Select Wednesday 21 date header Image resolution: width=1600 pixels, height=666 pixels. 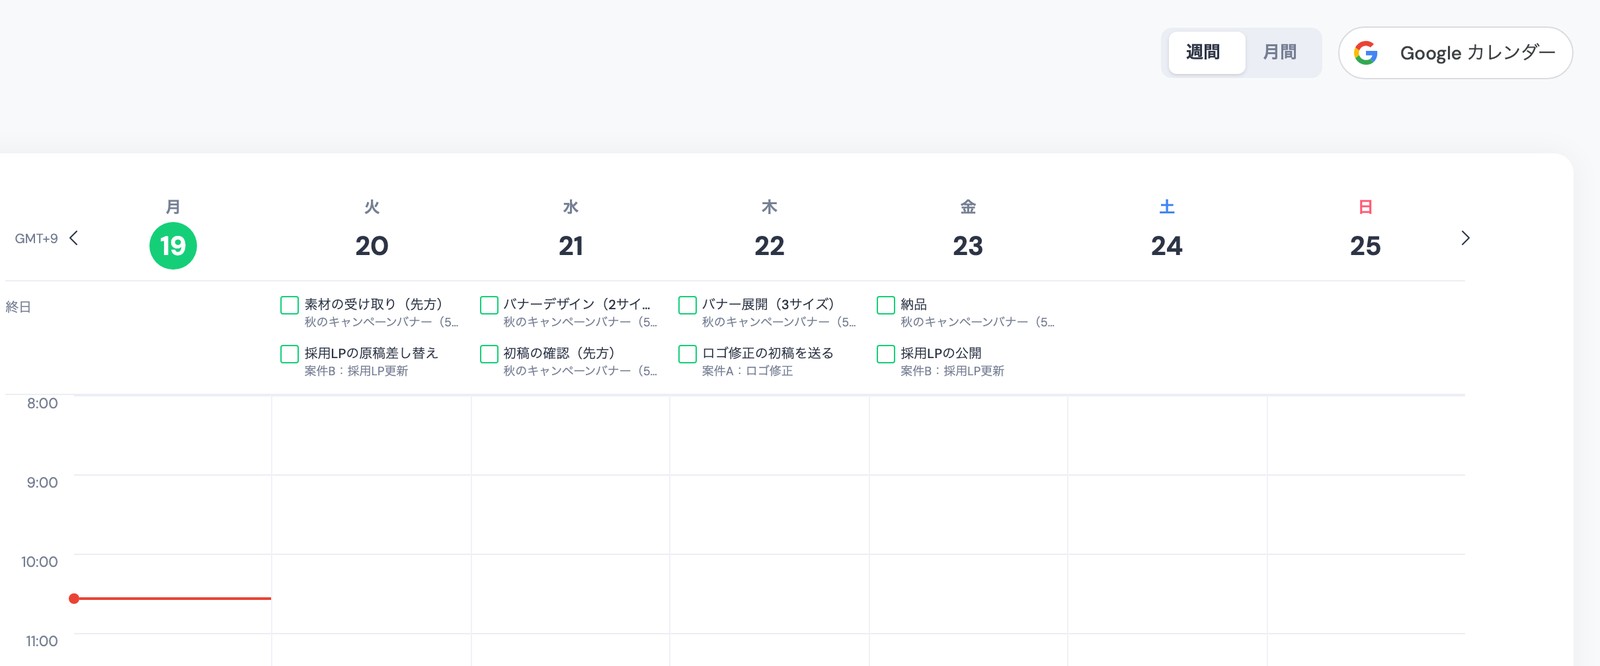click(571, 246)
